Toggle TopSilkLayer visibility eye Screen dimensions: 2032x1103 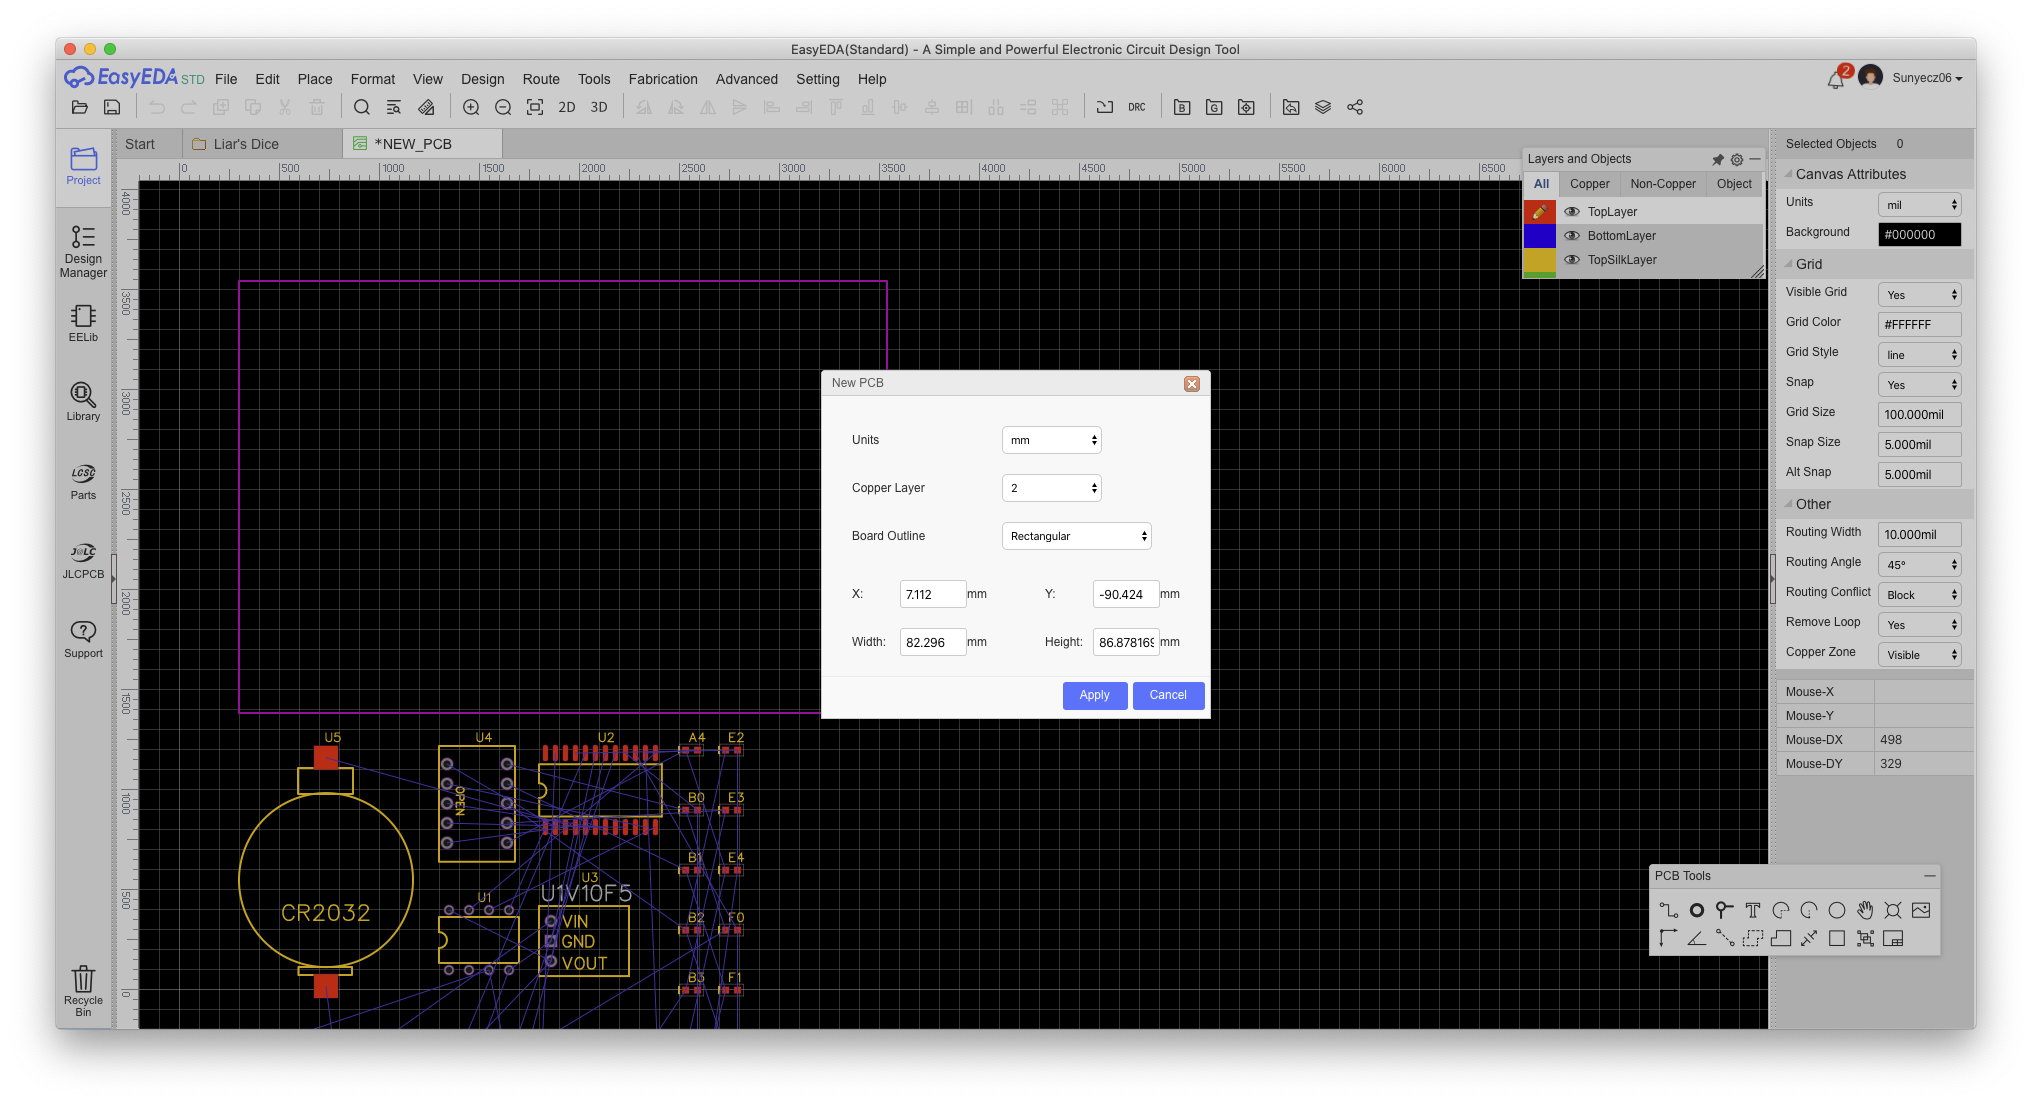coord(1572,260)
